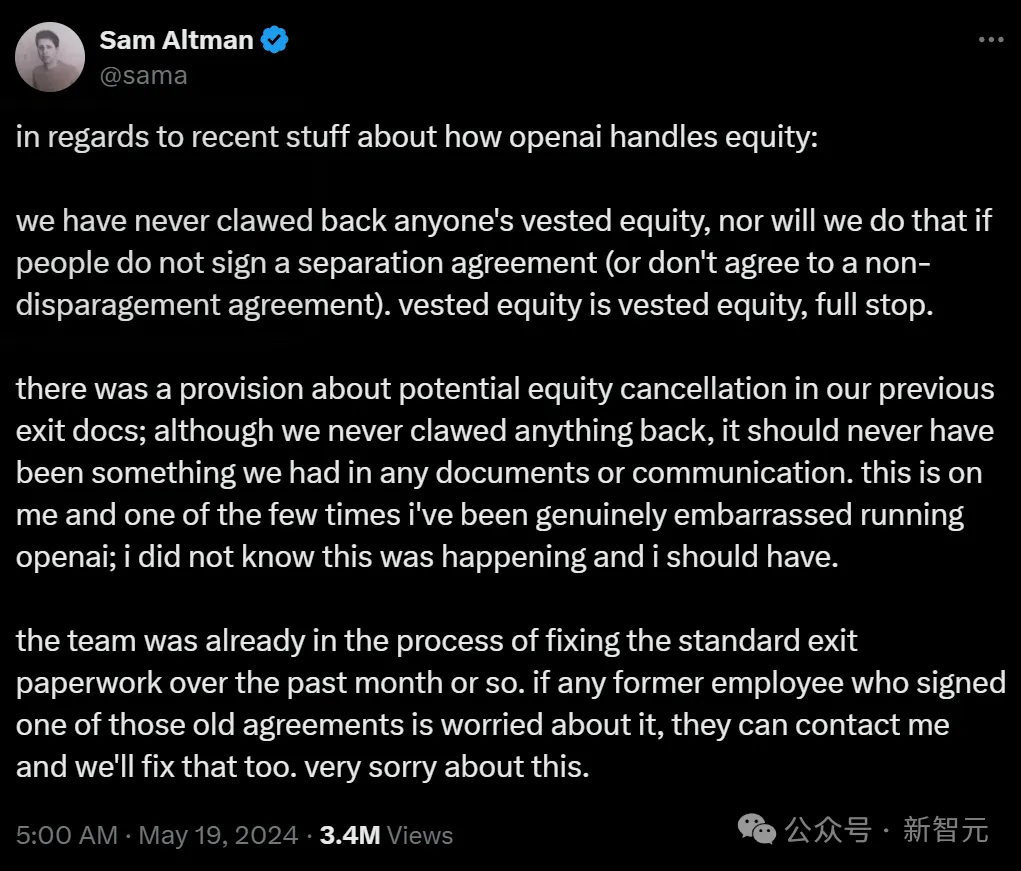Click the WeChat logo watermark

click(757, 829)
